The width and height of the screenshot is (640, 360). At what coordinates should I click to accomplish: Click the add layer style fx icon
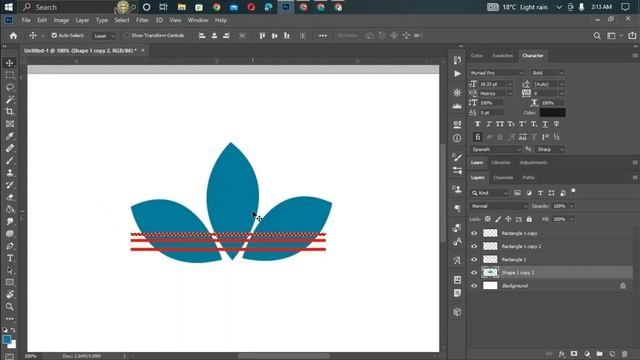point(562,353)
